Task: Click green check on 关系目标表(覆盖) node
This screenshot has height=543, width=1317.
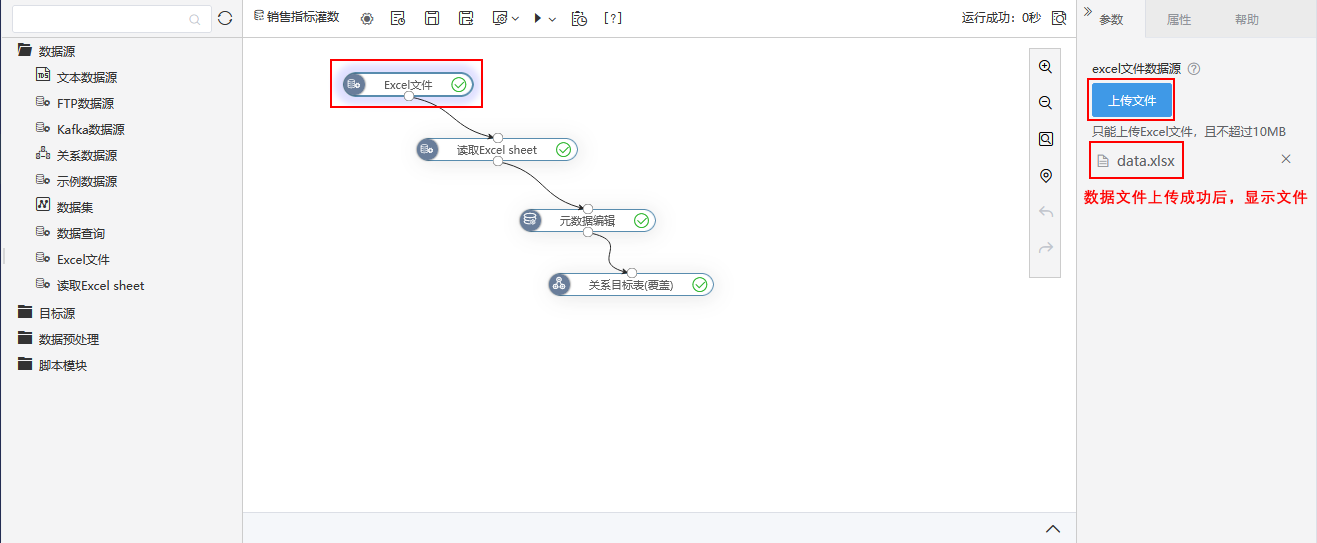Action: pos(700,285)
